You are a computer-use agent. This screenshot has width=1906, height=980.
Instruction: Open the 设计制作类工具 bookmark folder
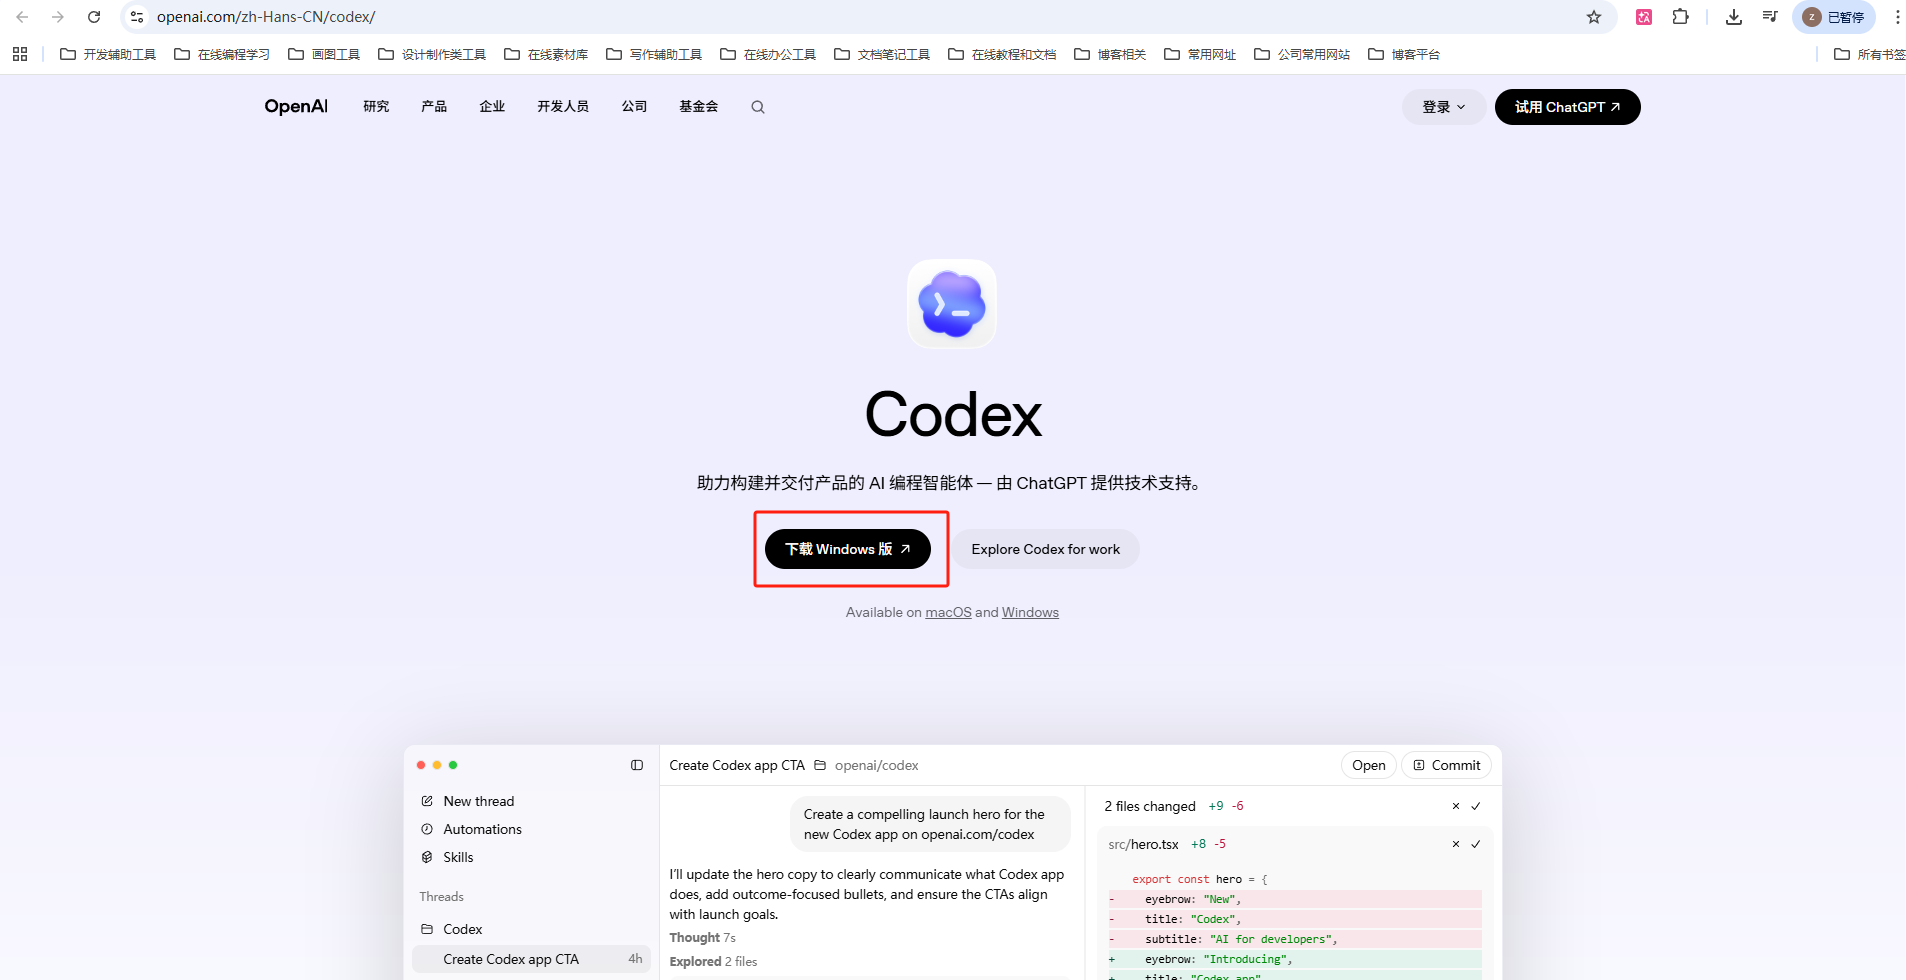click(432, 54)
